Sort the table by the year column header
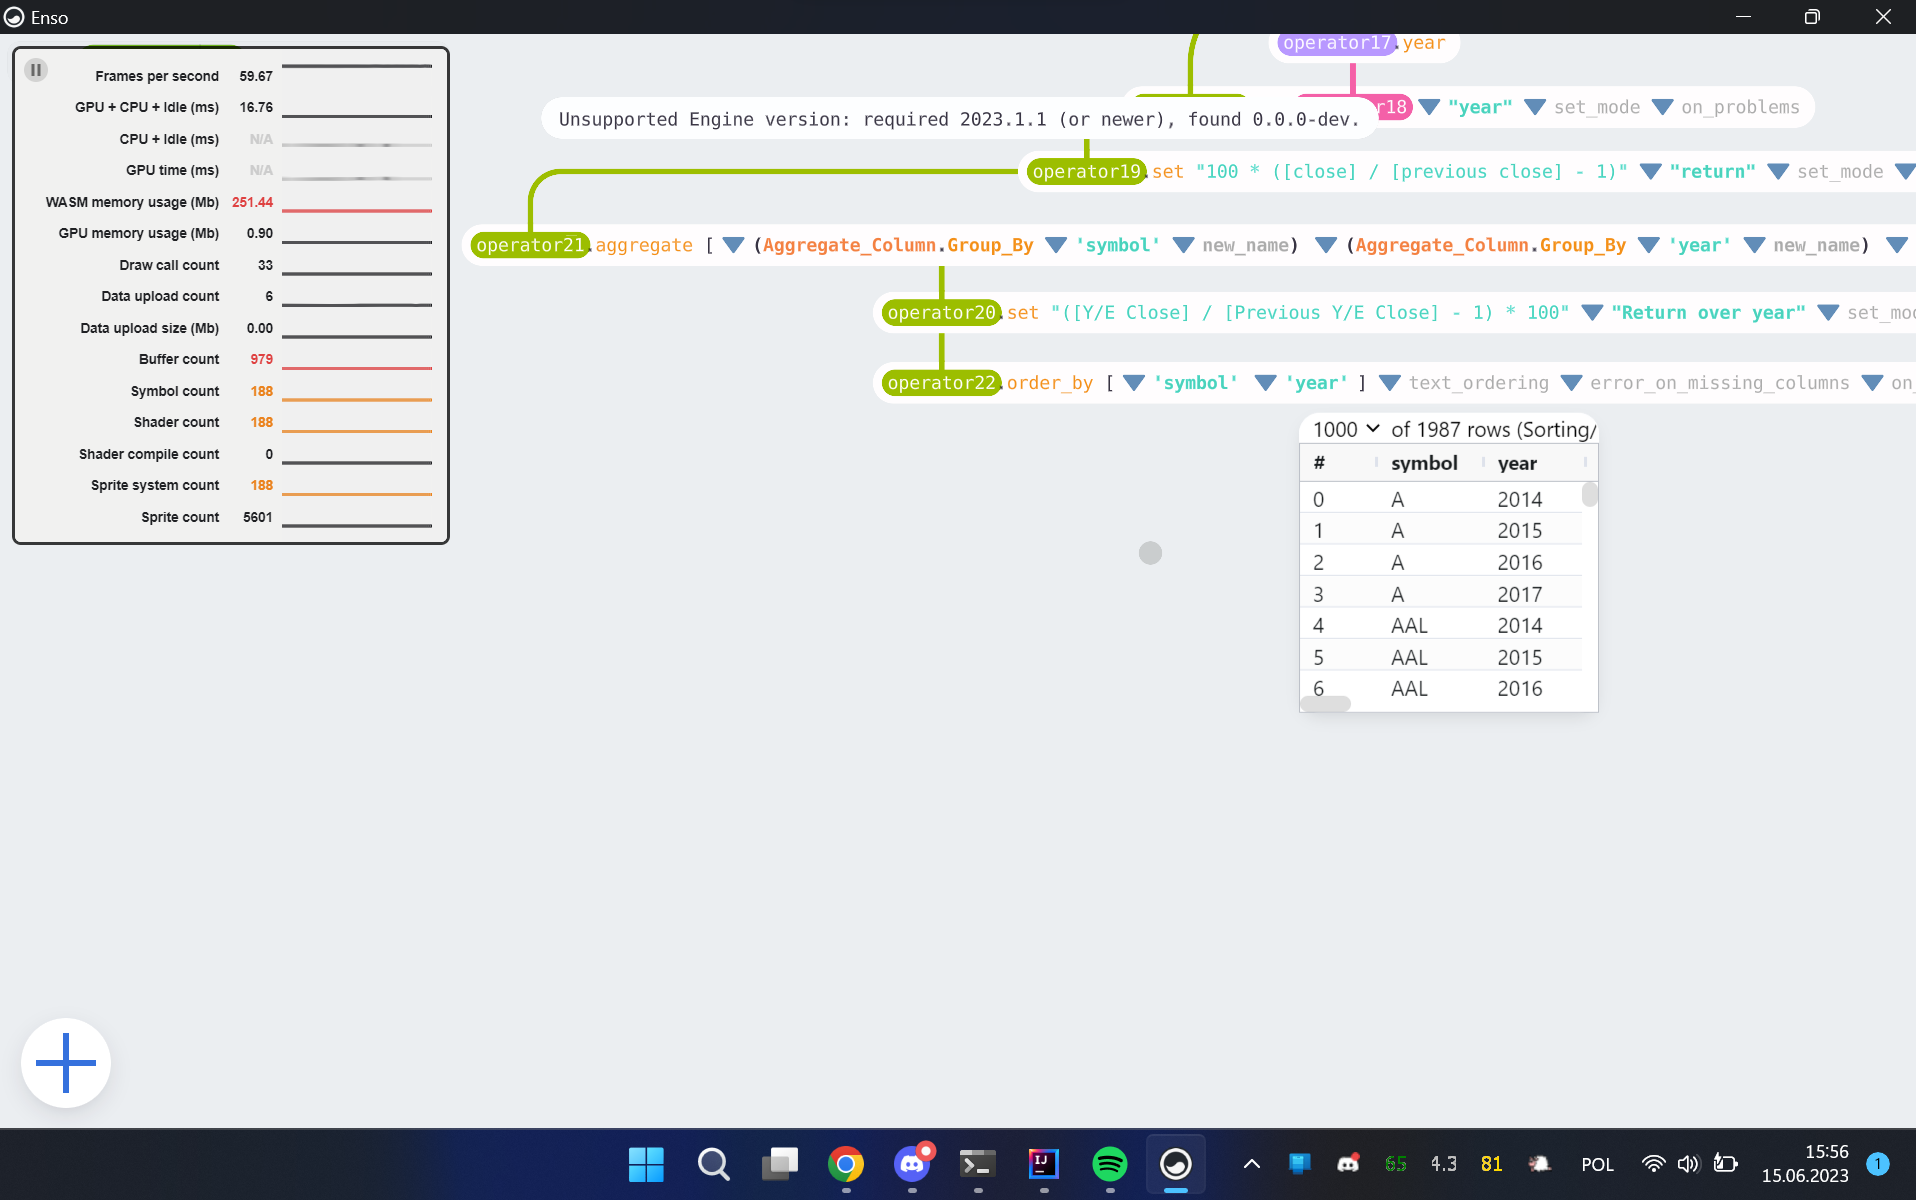This screenshot has height=1200, width=1916. tap(1516, 462)
